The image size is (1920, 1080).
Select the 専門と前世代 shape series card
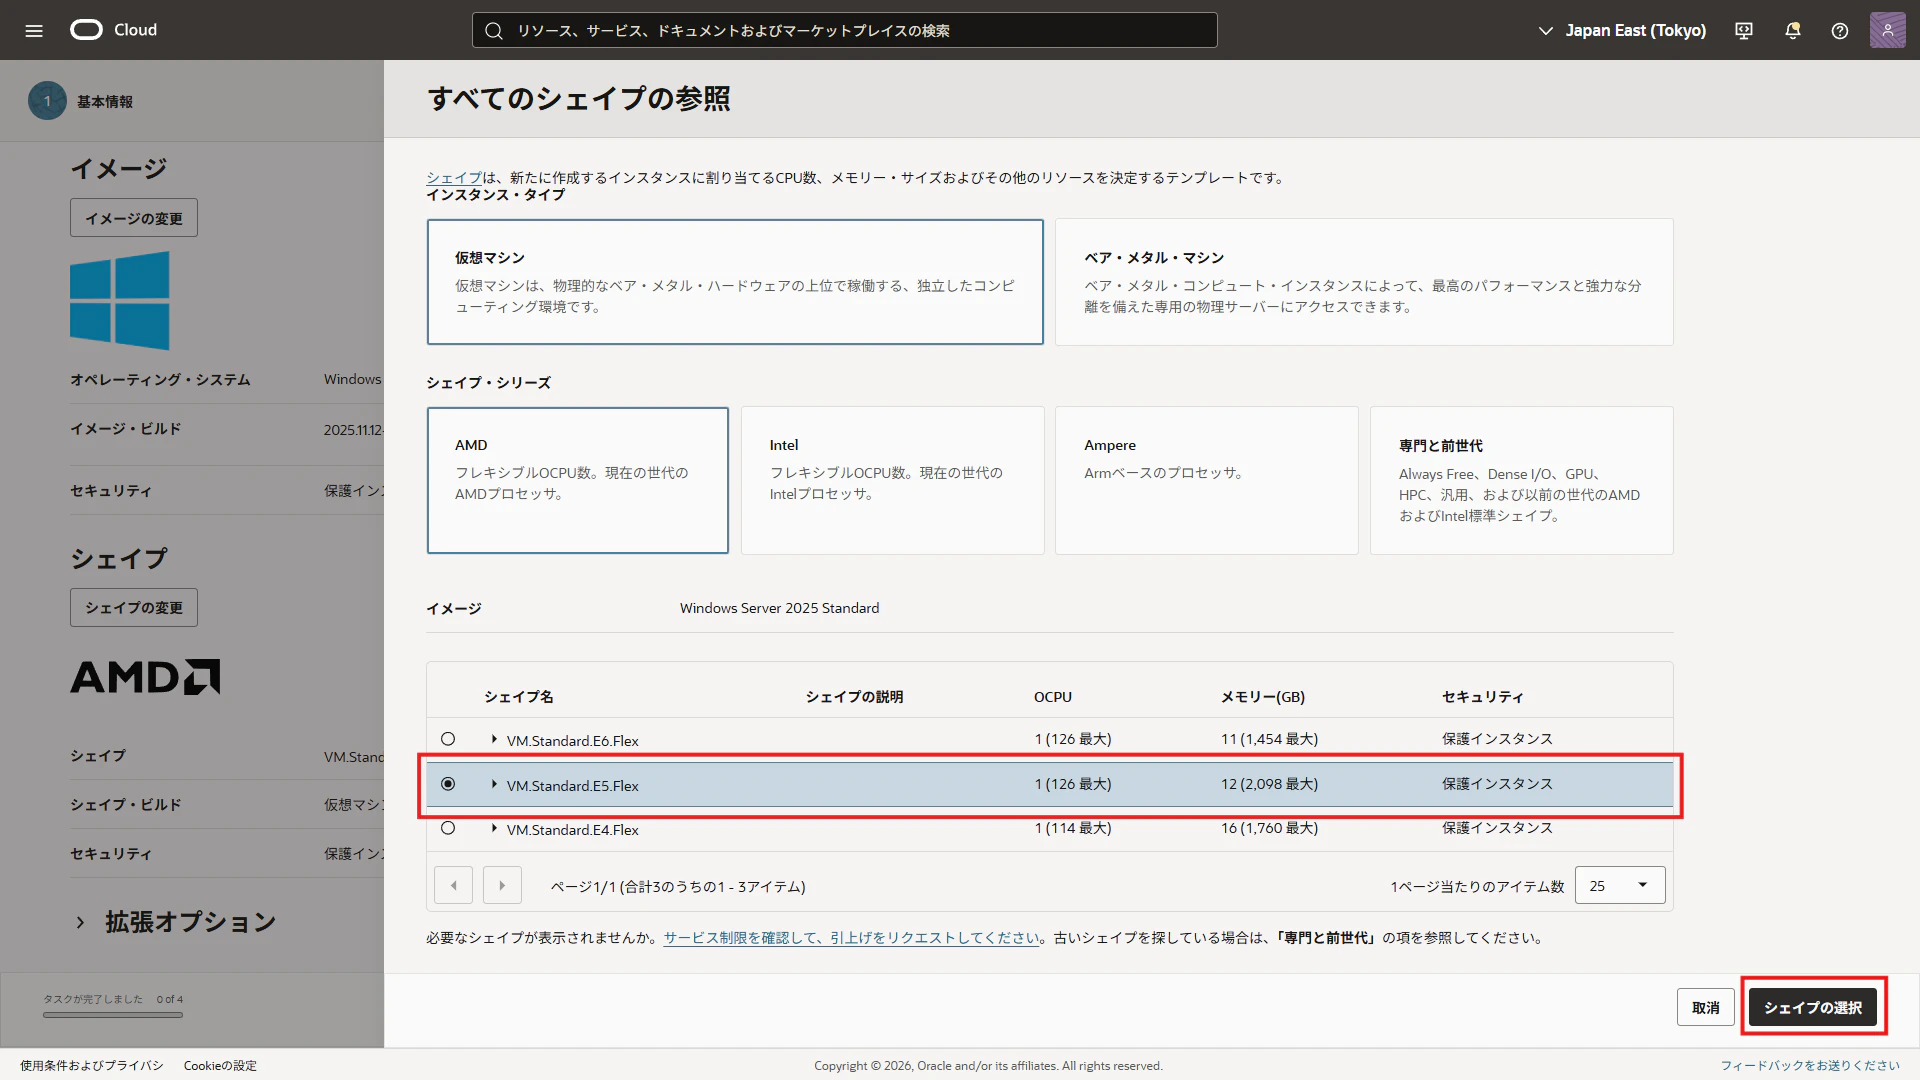(x=1521, y=480)
